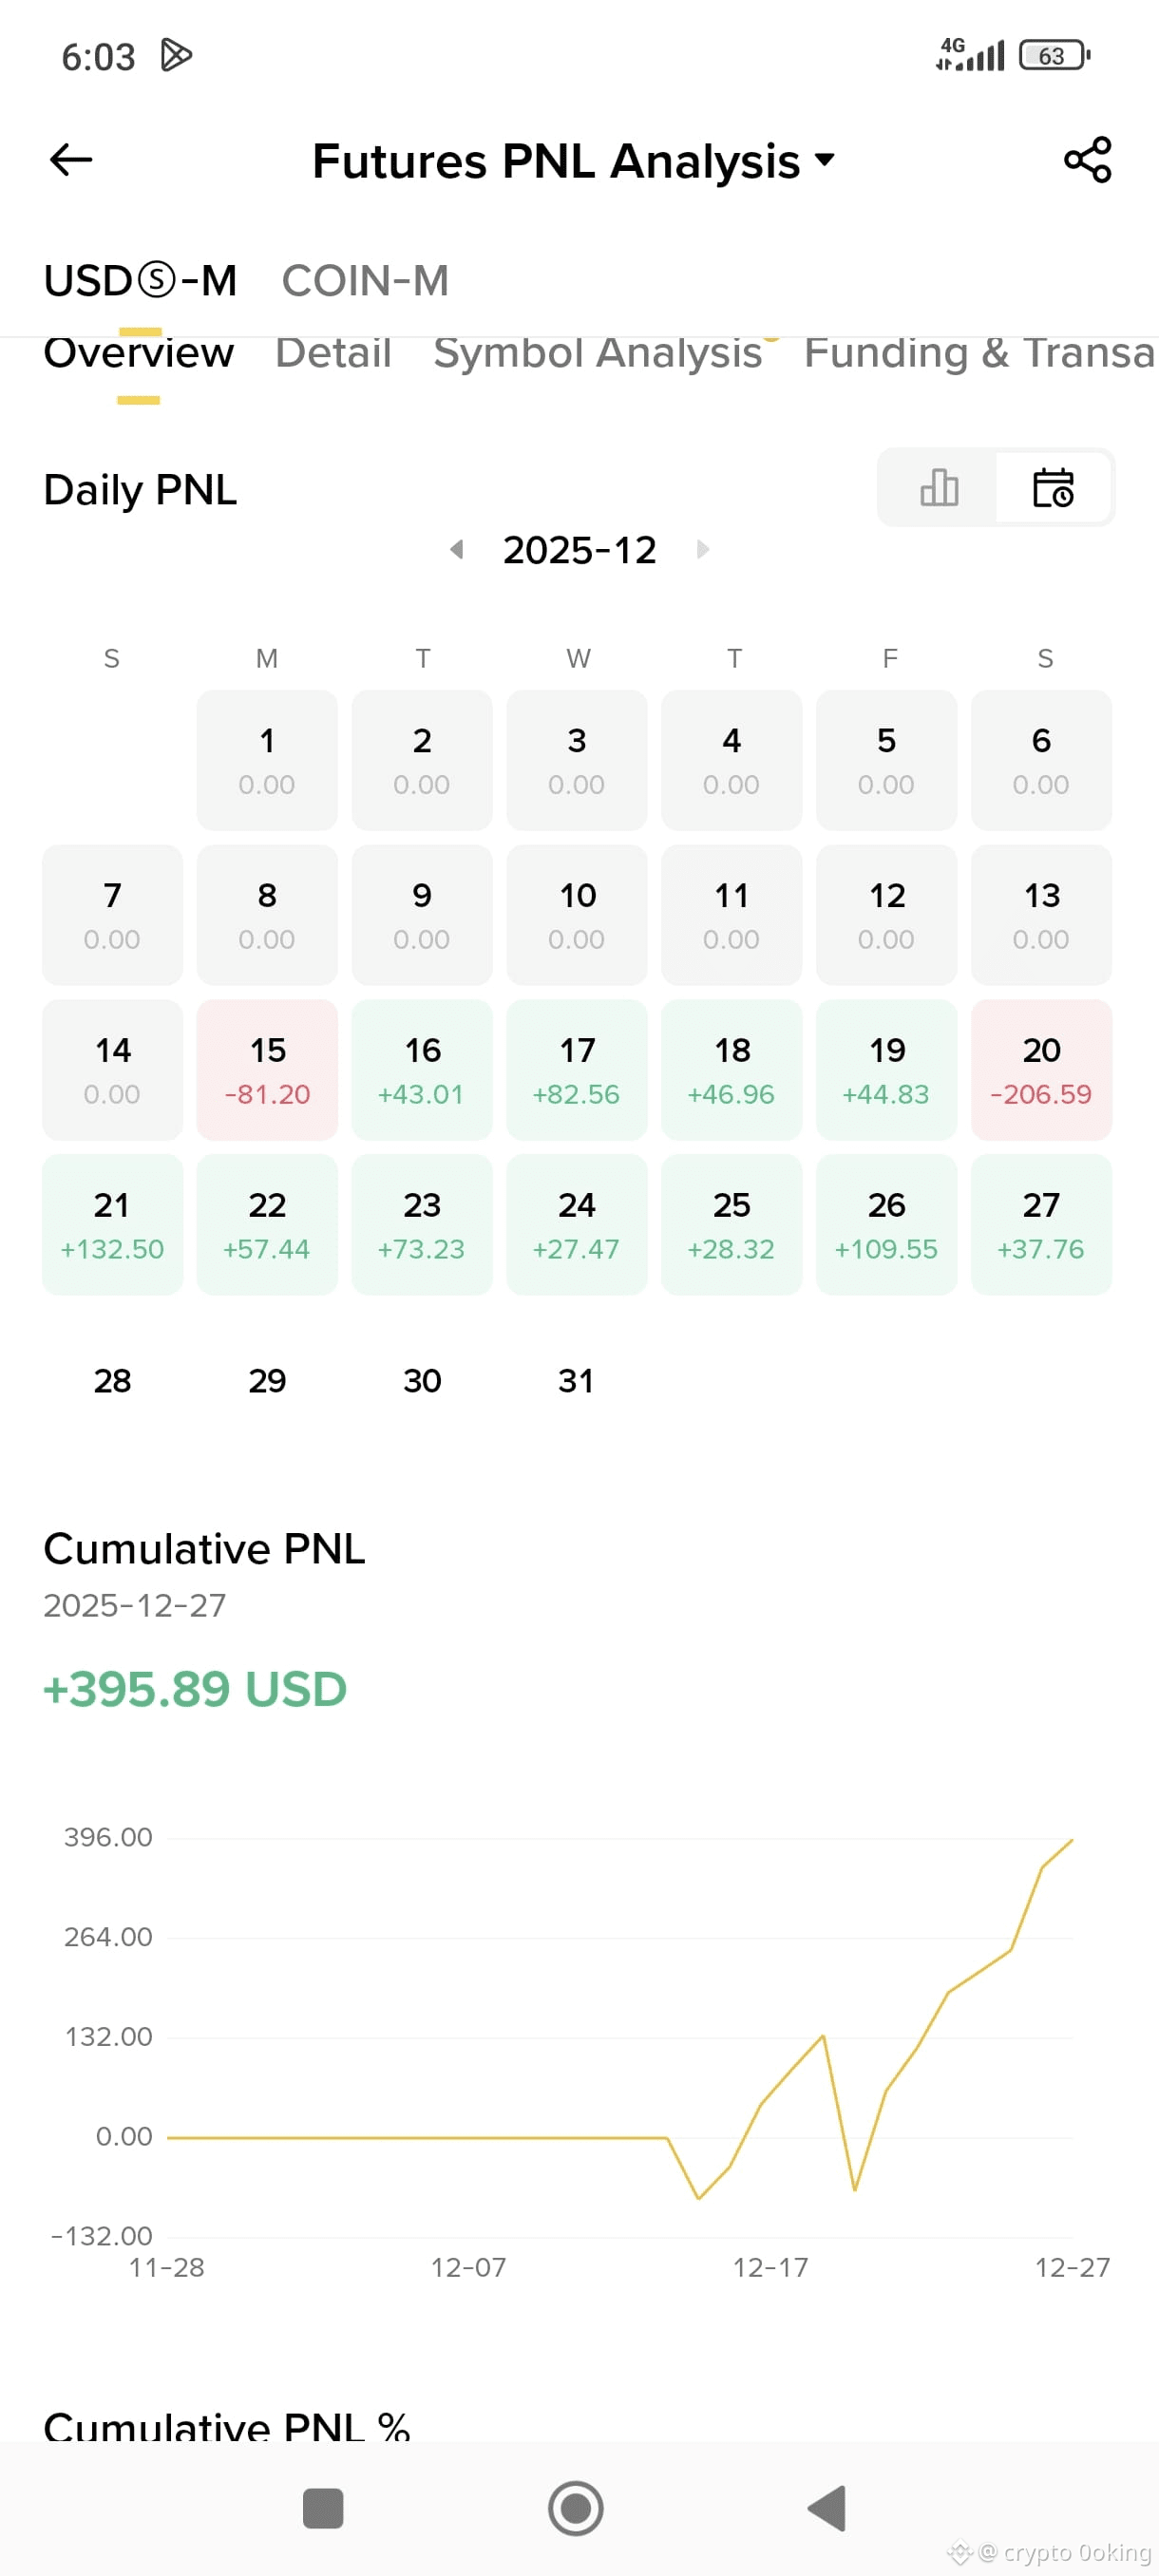Select December 20 loss cell

[x=1041, y=1070]
